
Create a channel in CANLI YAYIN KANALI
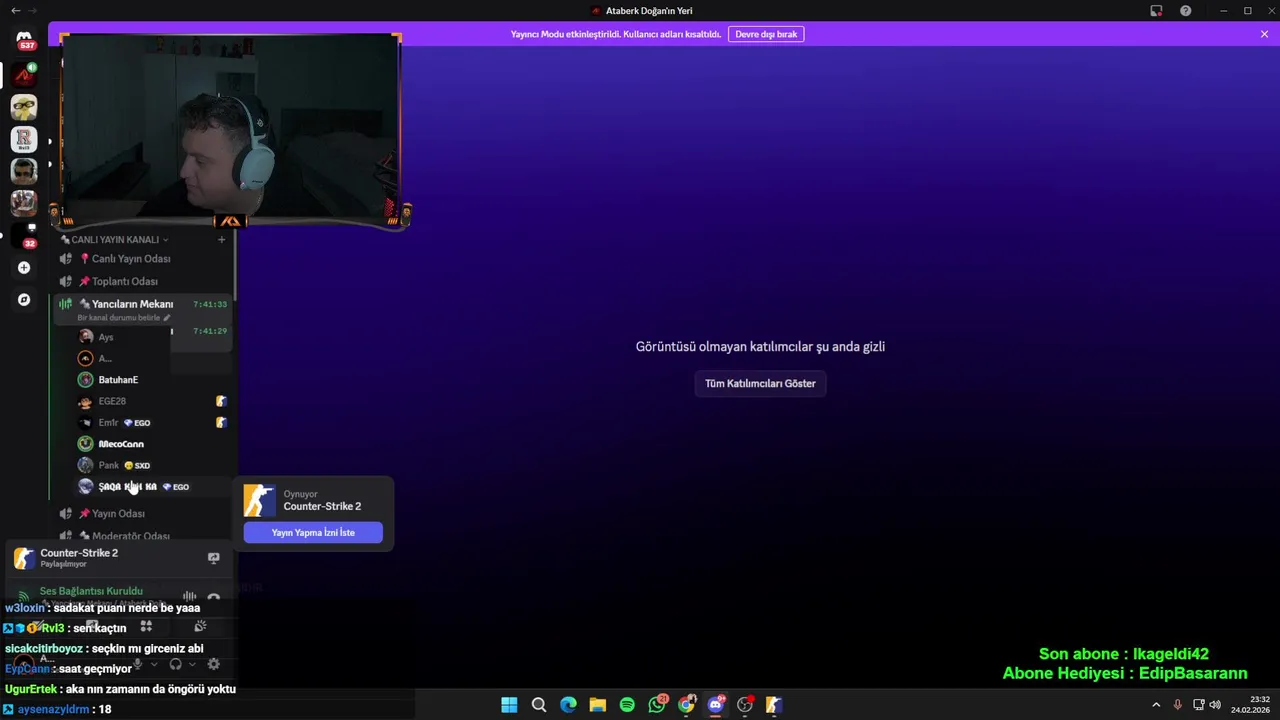click(x=222, y=240)
